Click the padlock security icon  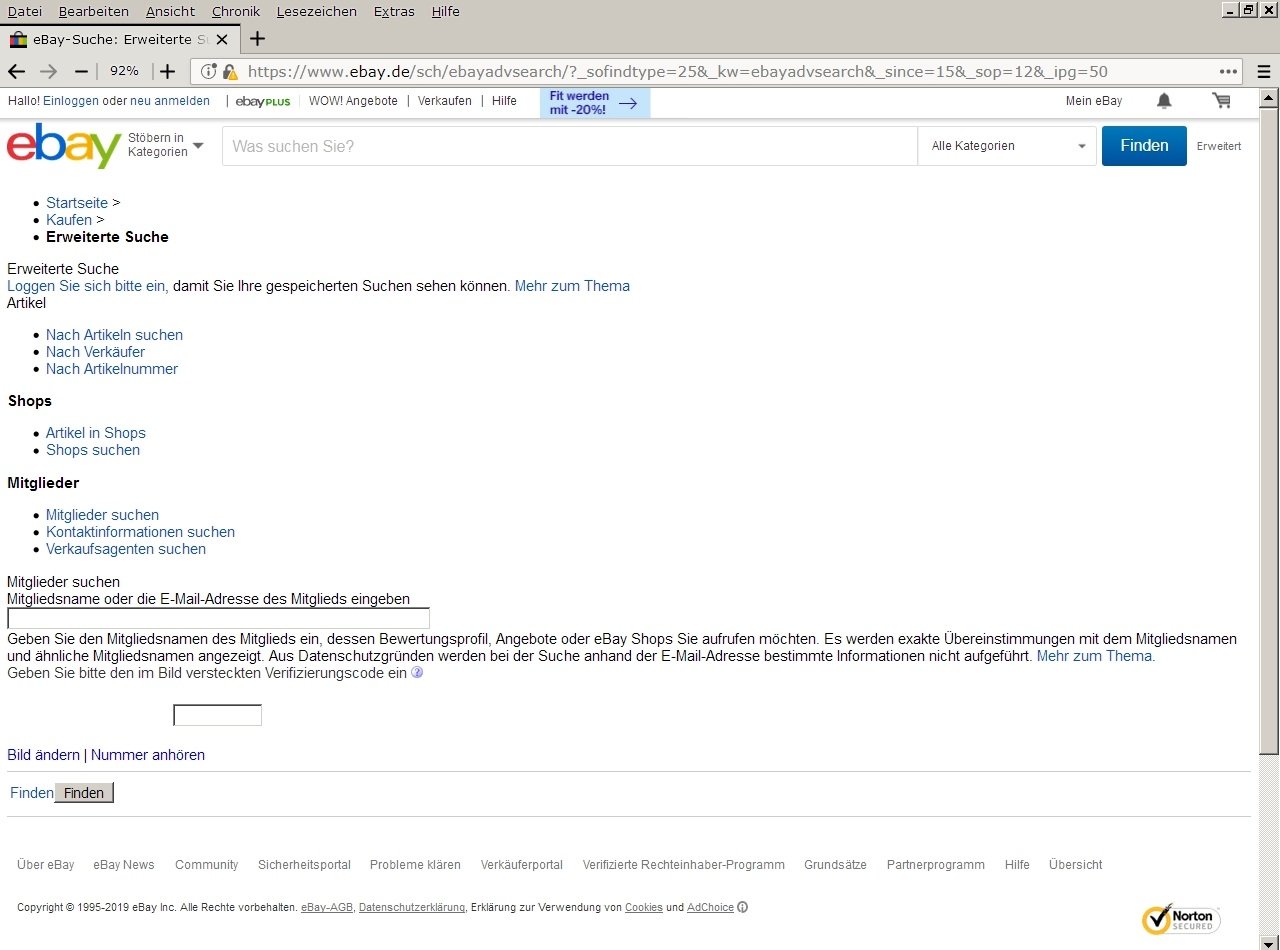pyautogui.click(x=230, y=72)
